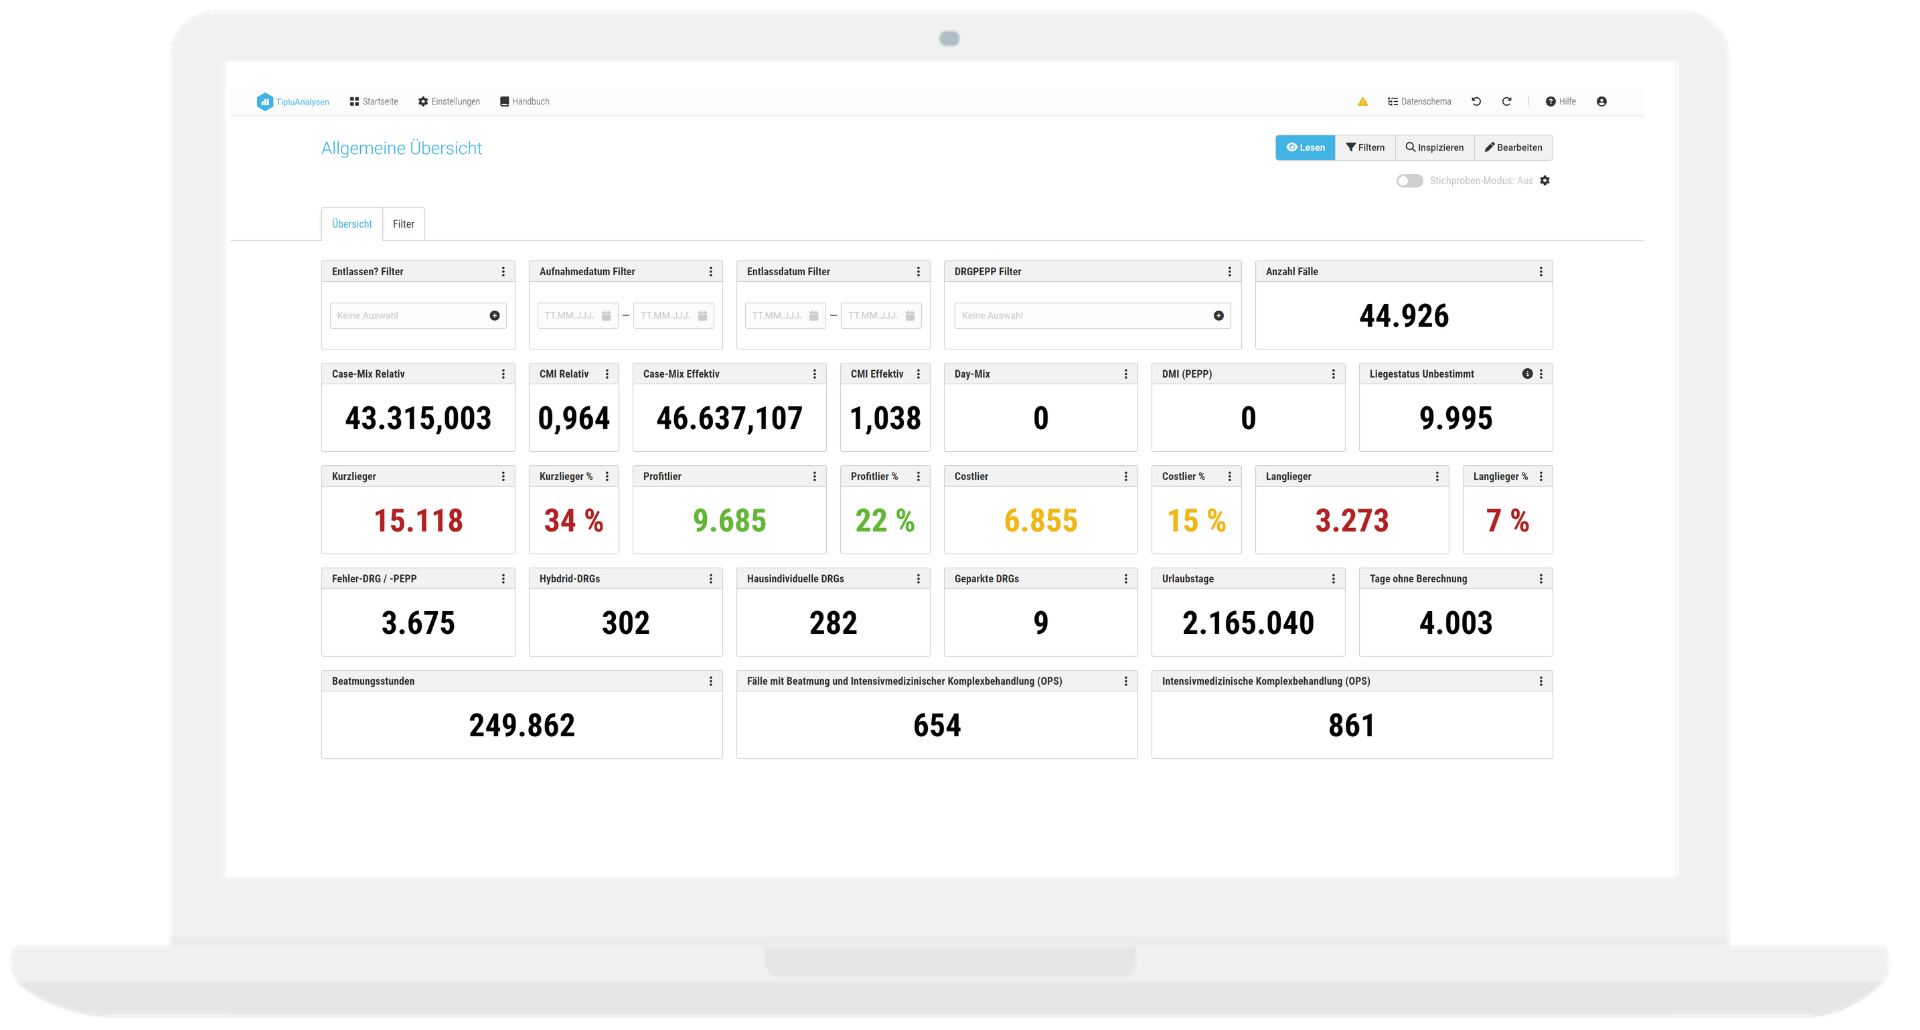Expand options menu of Beatmungsstunden card
Image resolution: width=1920 pixels, height=1030 pixels.
pyautogui.click(x=711, y=682)
